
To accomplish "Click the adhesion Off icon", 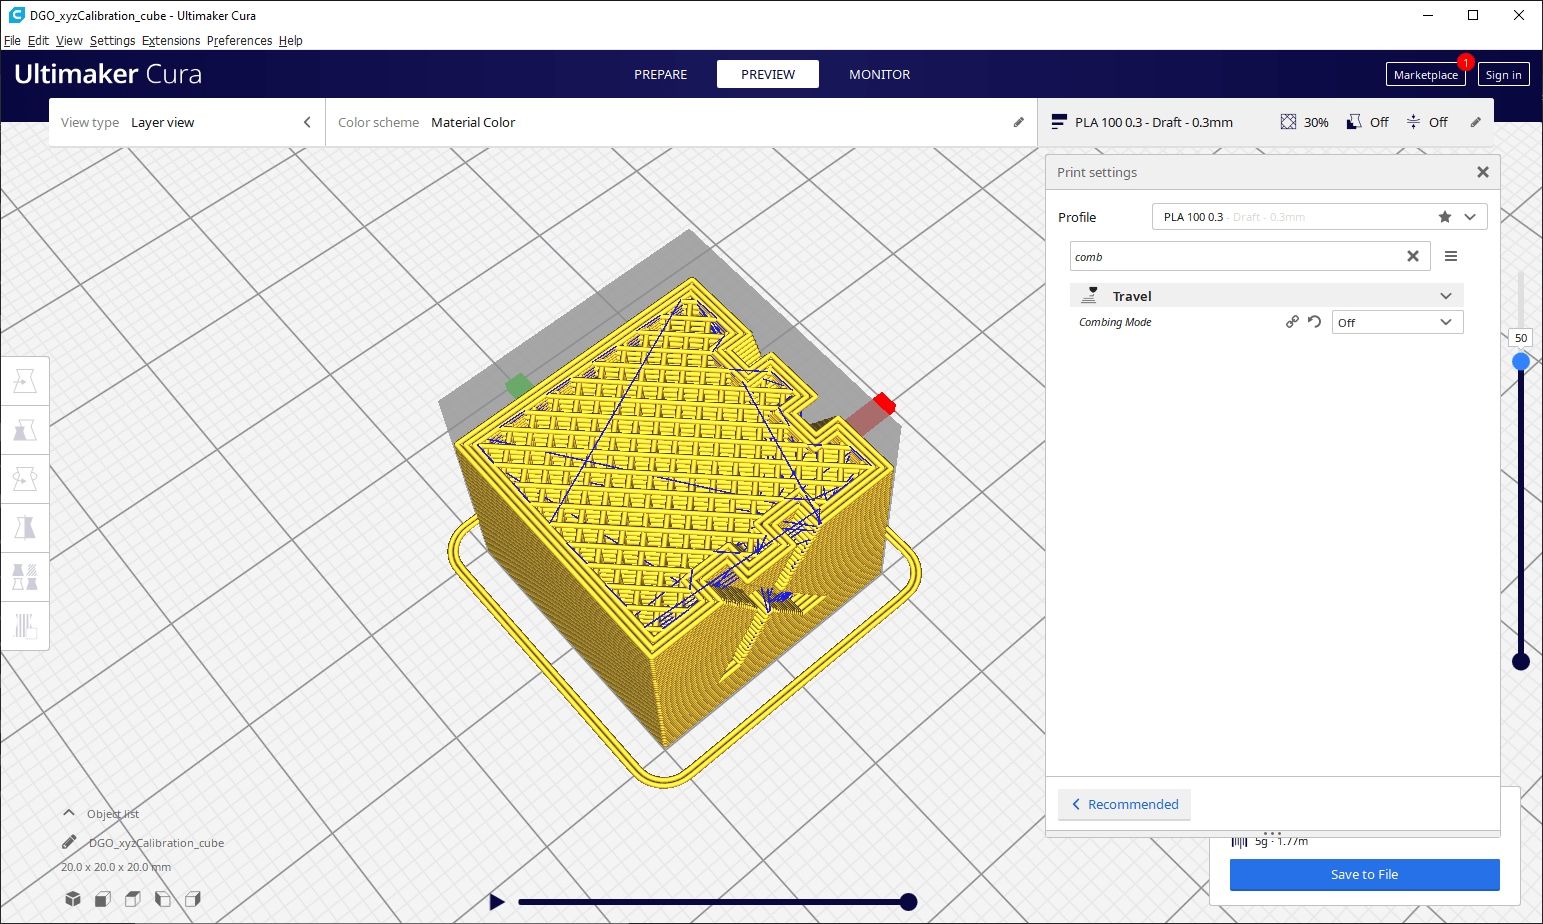I will point(1413,122).
